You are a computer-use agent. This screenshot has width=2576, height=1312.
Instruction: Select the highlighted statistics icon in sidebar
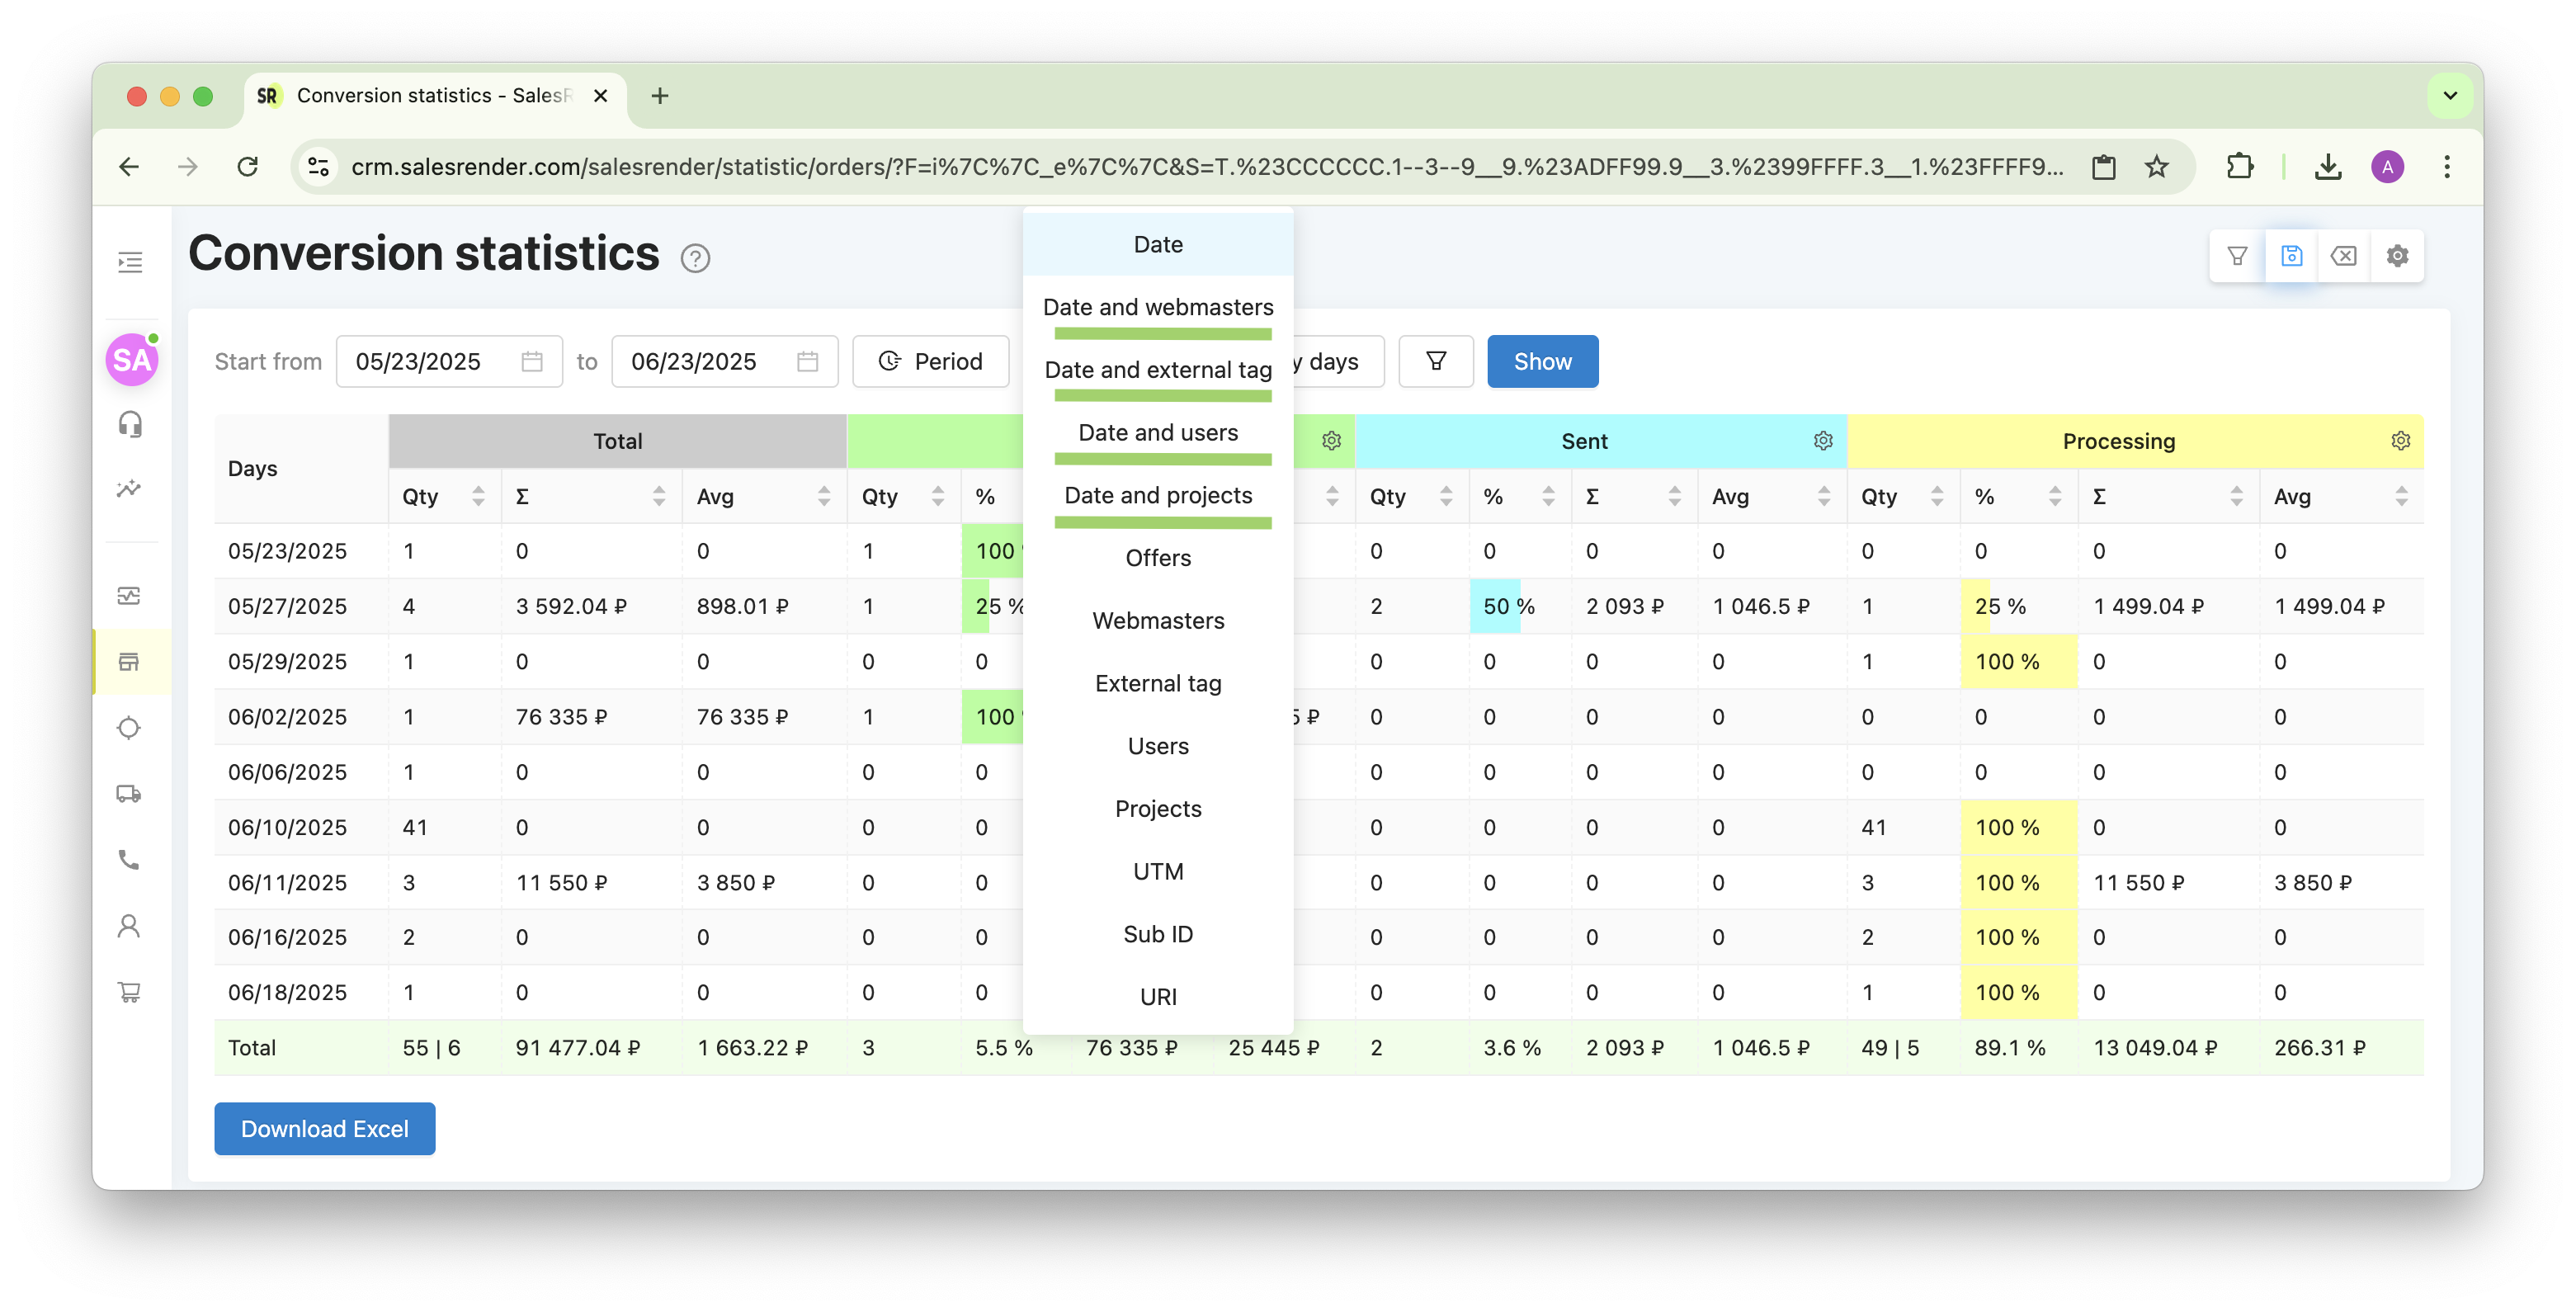(x=129, y=661)
